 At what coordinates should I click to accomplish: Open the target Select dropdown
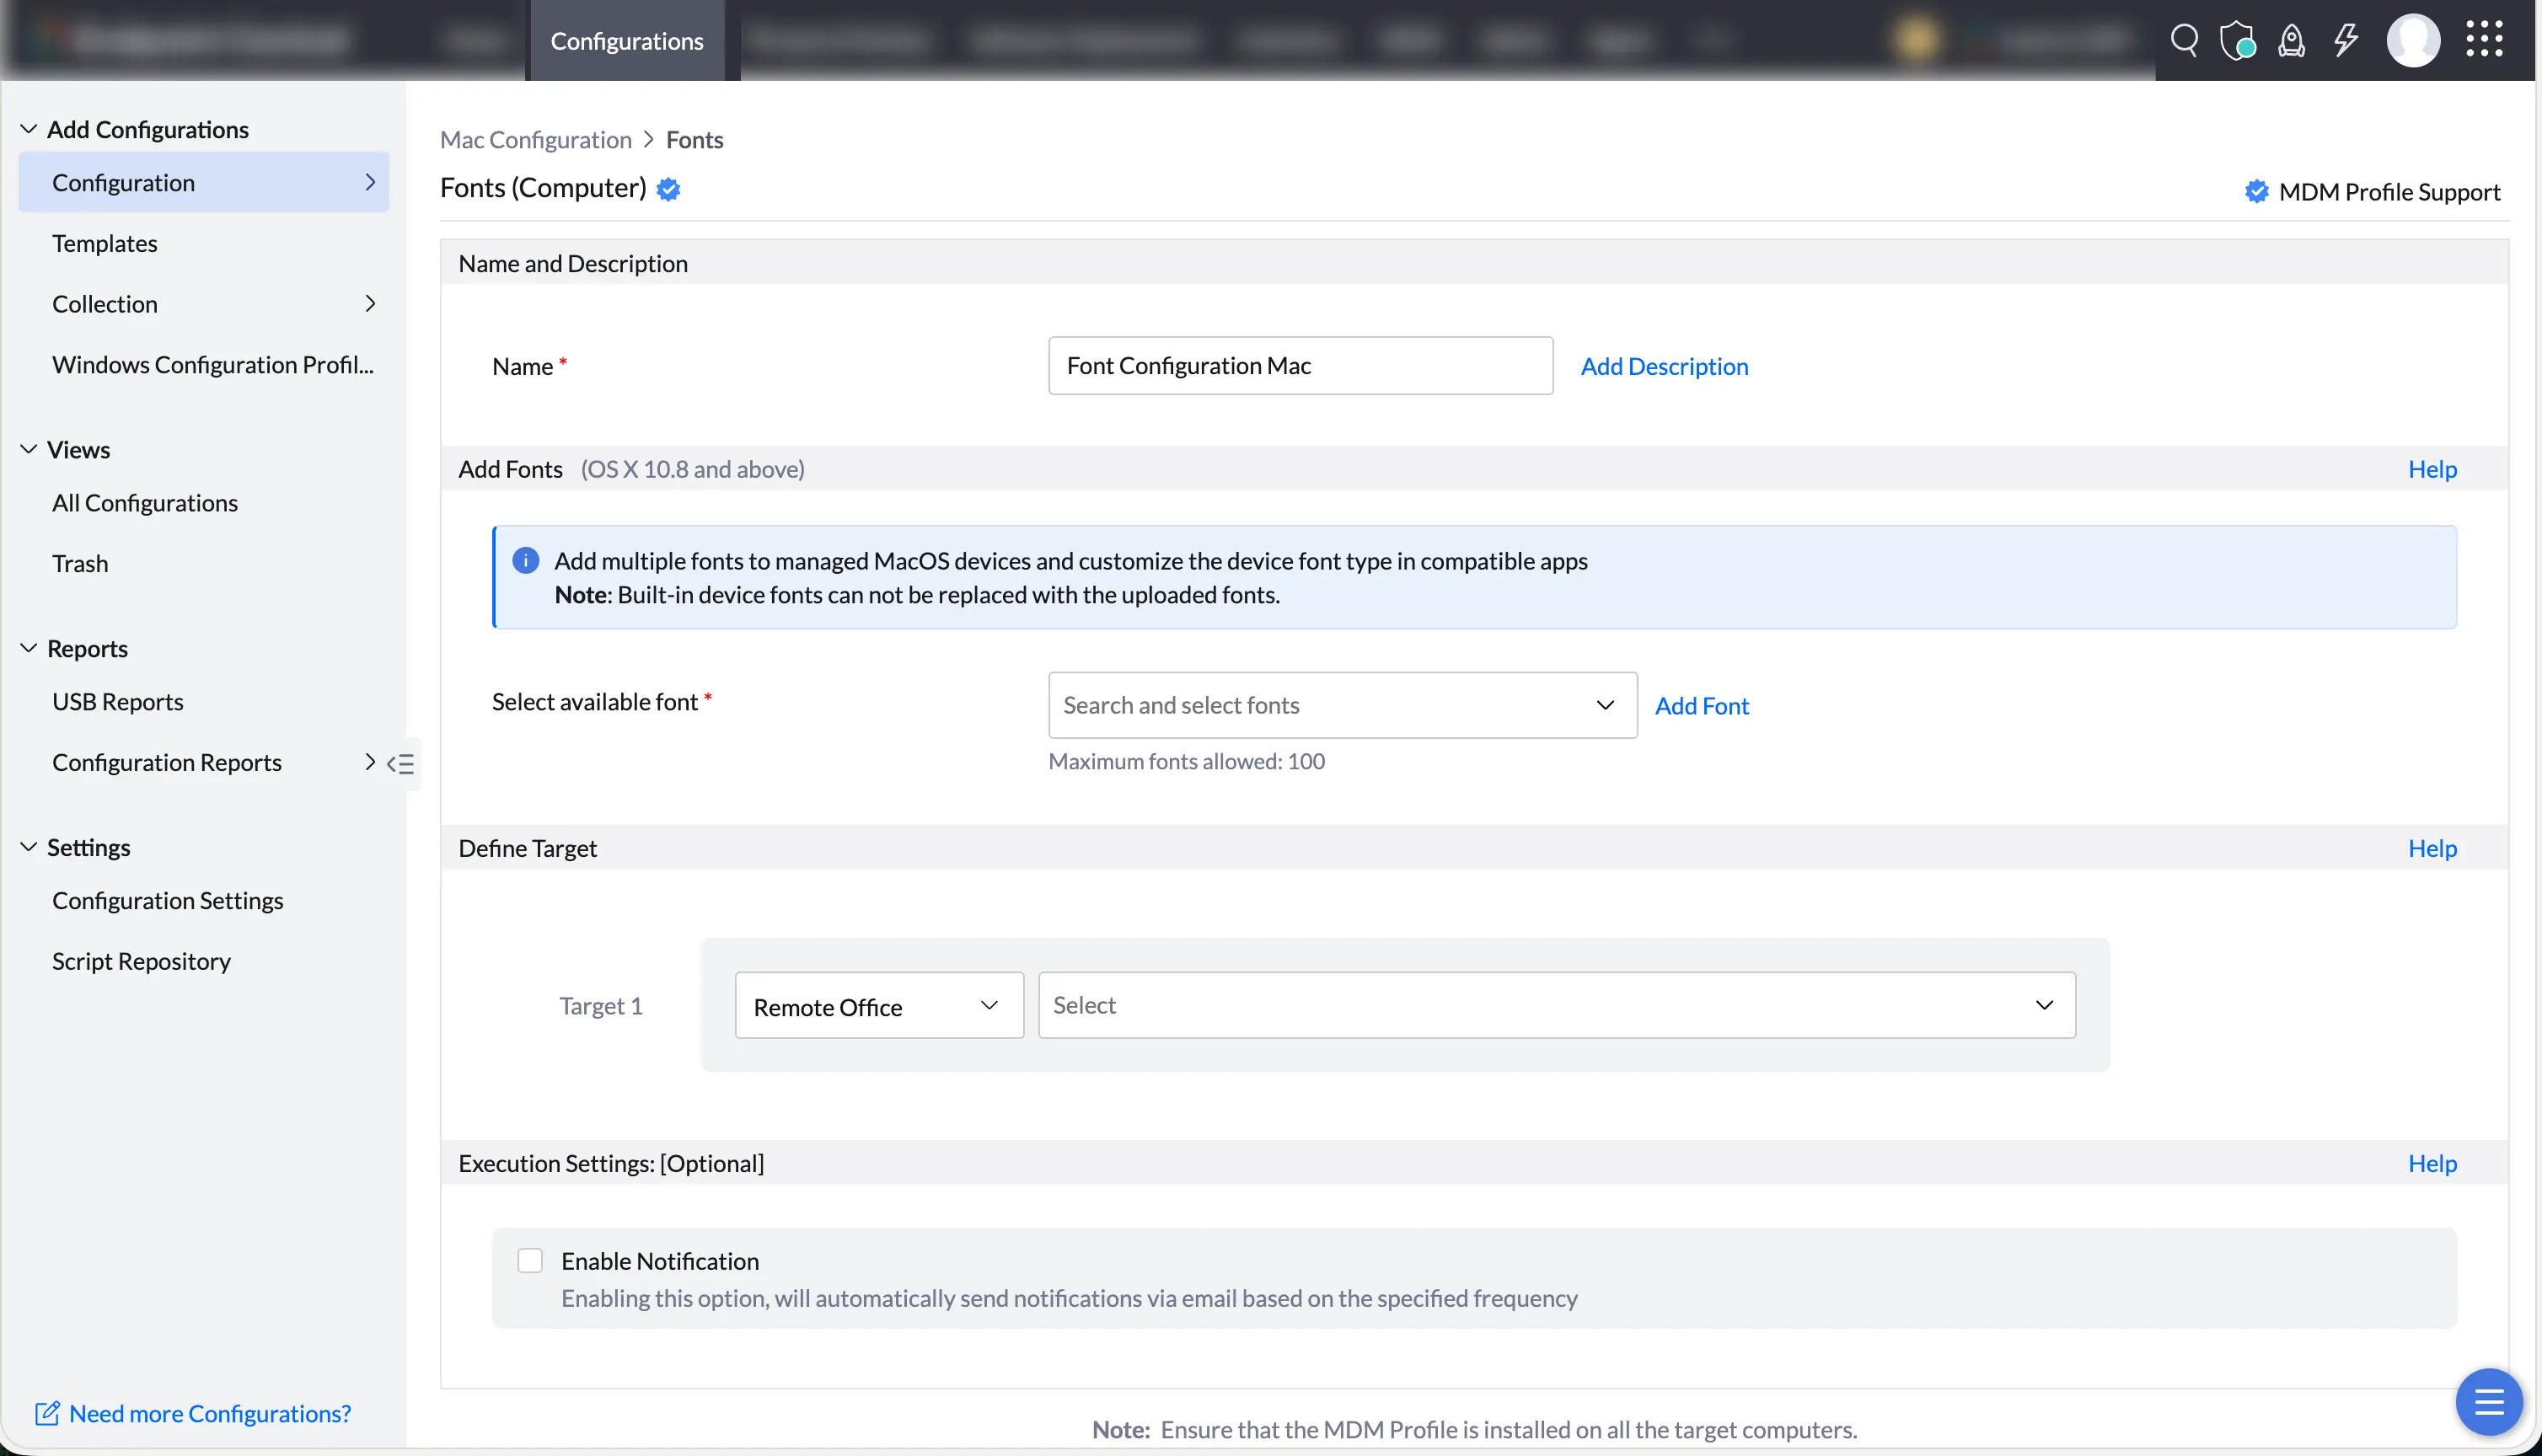point(1557,1005)
